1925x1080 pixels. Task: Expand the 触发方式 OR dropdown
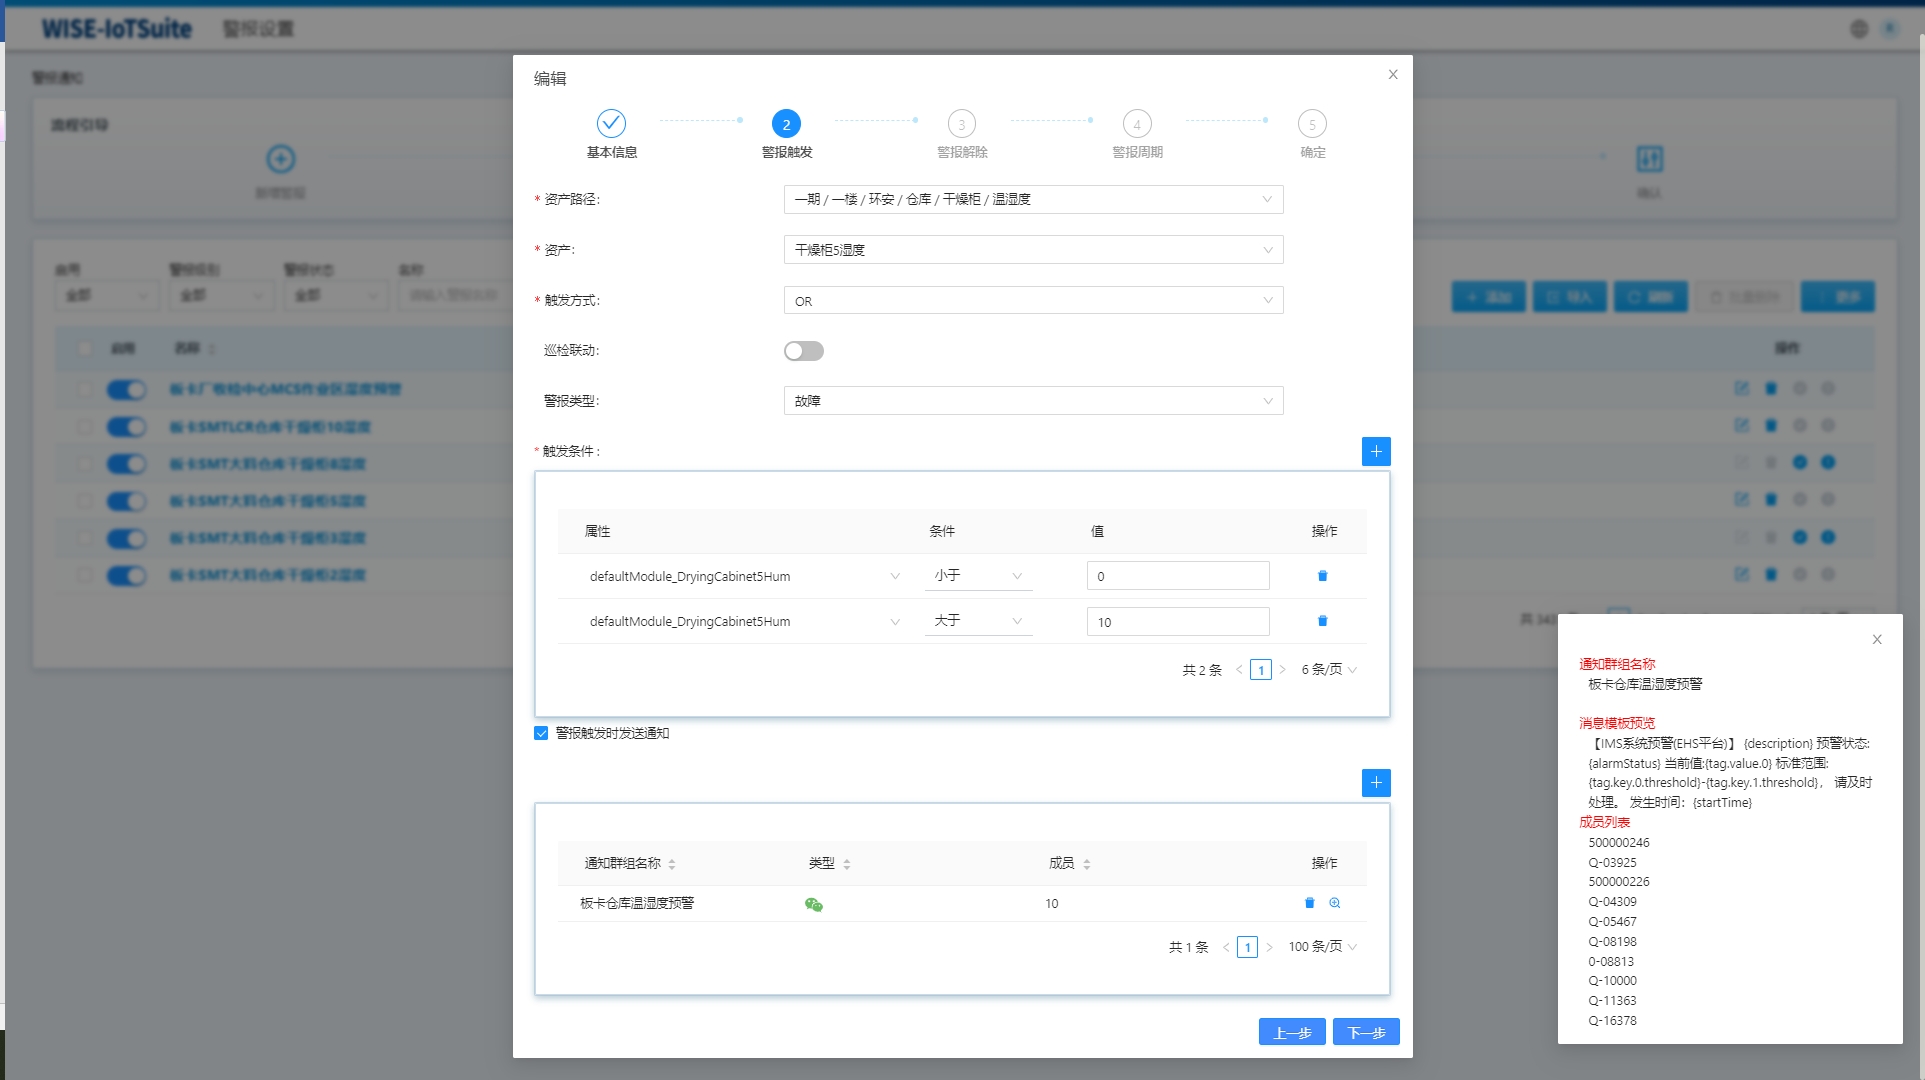click(x=1032, y=301)
